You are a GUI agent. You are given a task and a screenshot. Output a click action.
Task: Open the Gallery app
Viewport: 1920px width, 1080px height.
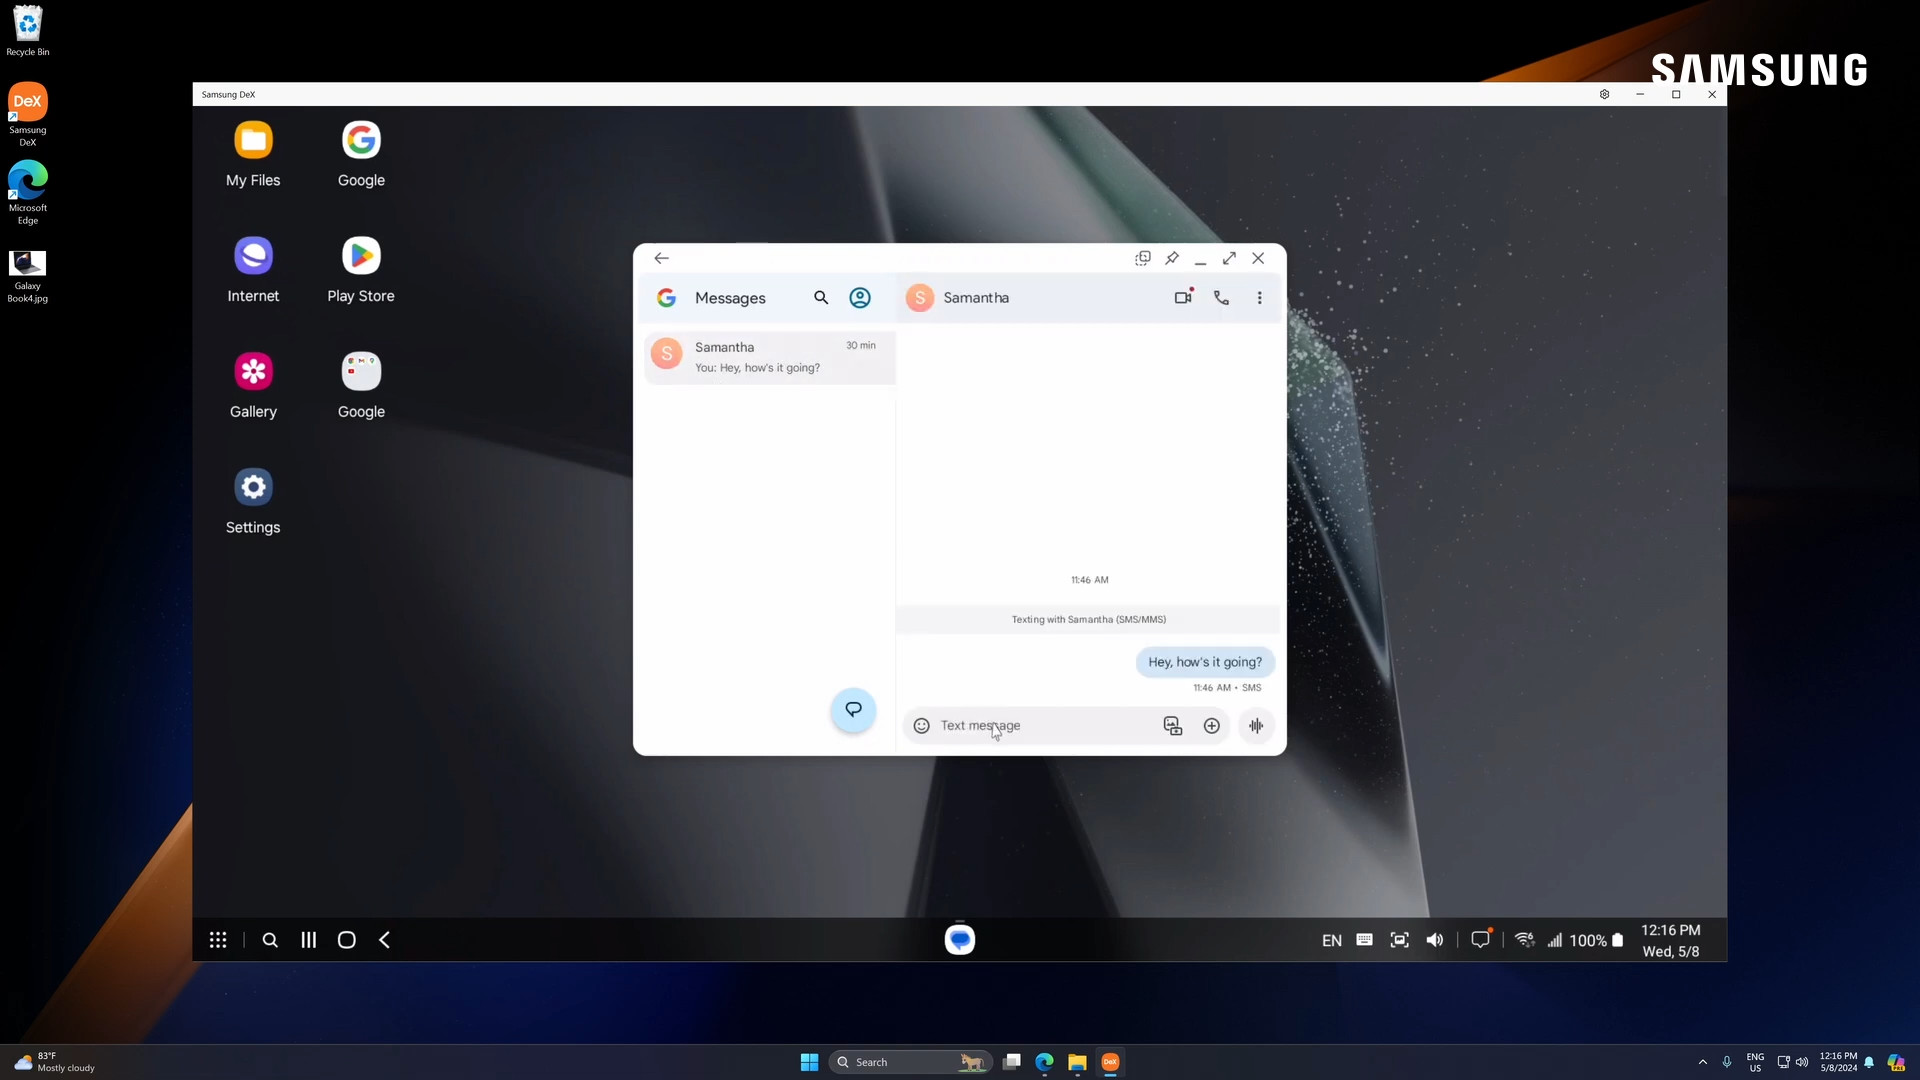click(x=253, y=384)
